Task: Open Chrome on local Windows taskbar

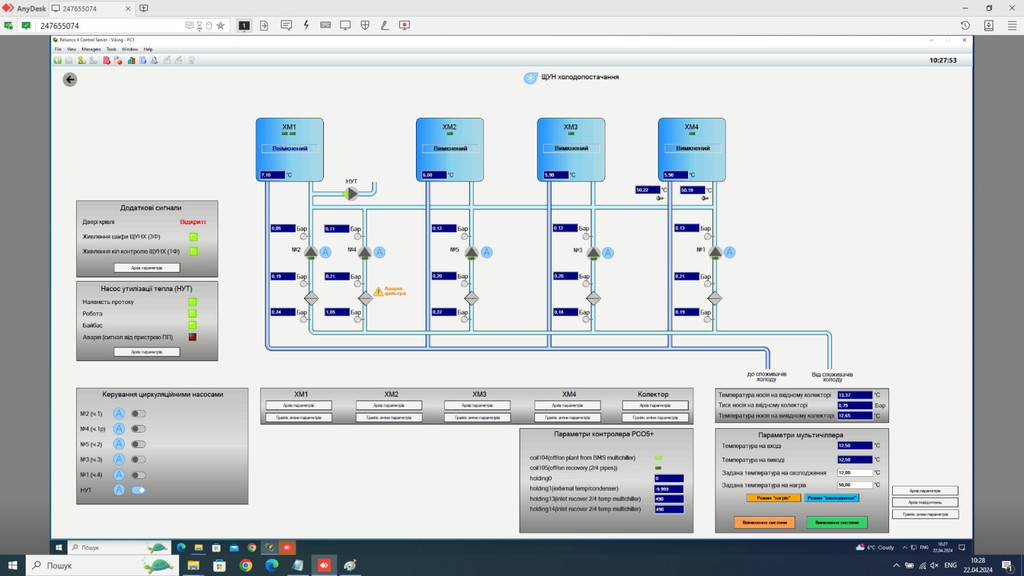Action: coord(246,566)
